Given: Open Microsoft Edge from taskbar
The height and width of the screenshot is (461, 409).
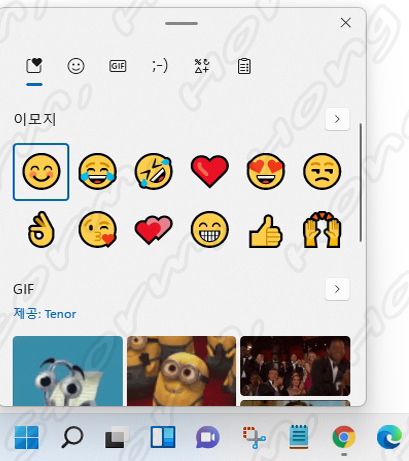Looking at the screenshot, I should [x=389, y=437].
